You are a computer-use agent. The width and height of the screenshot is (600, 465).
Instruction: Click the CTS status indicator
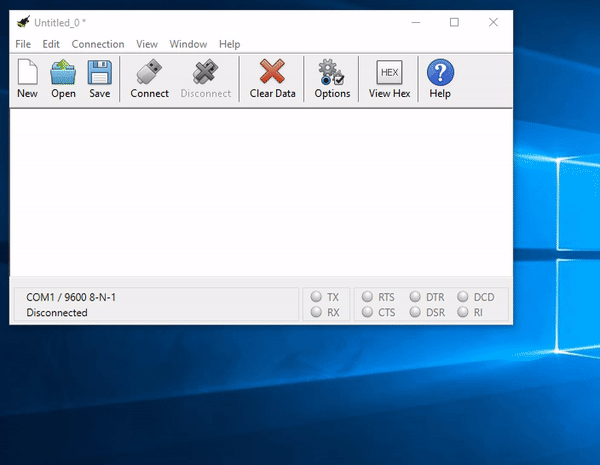click(x=367, y=313)
